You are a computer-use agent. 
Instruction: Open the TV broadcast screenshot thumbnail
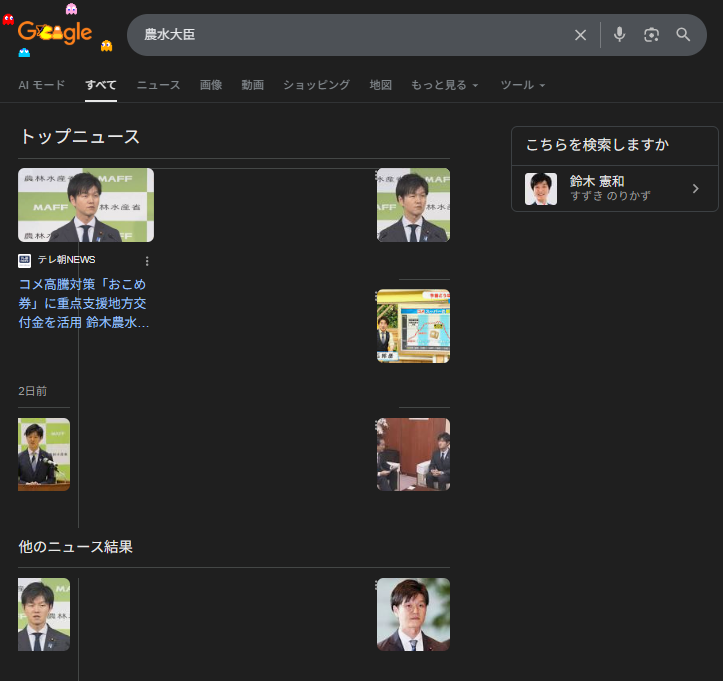[413, 326]
